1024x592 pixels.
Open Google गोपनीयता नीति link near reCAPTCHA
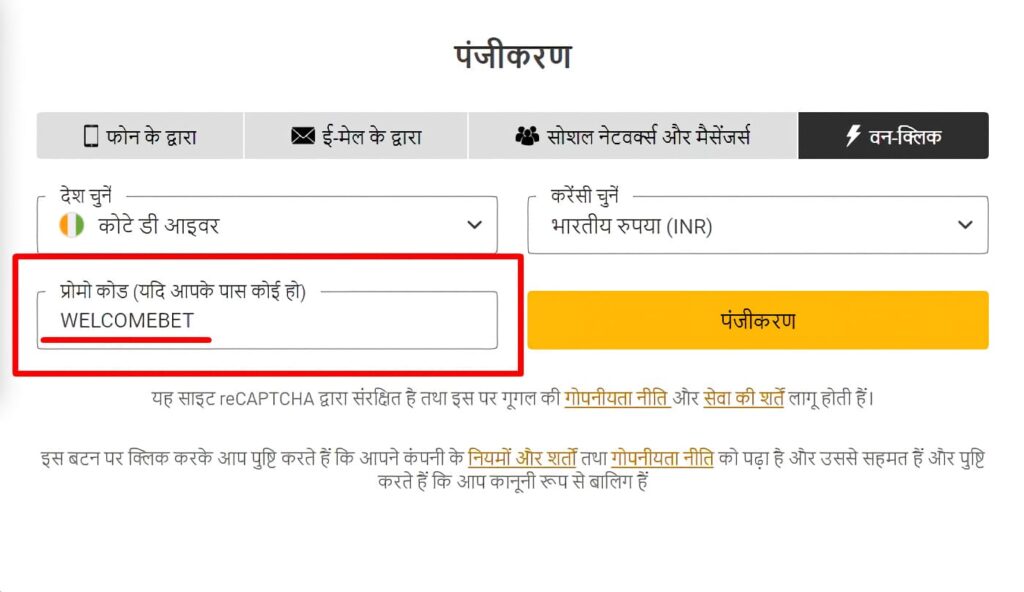point(617,398)
